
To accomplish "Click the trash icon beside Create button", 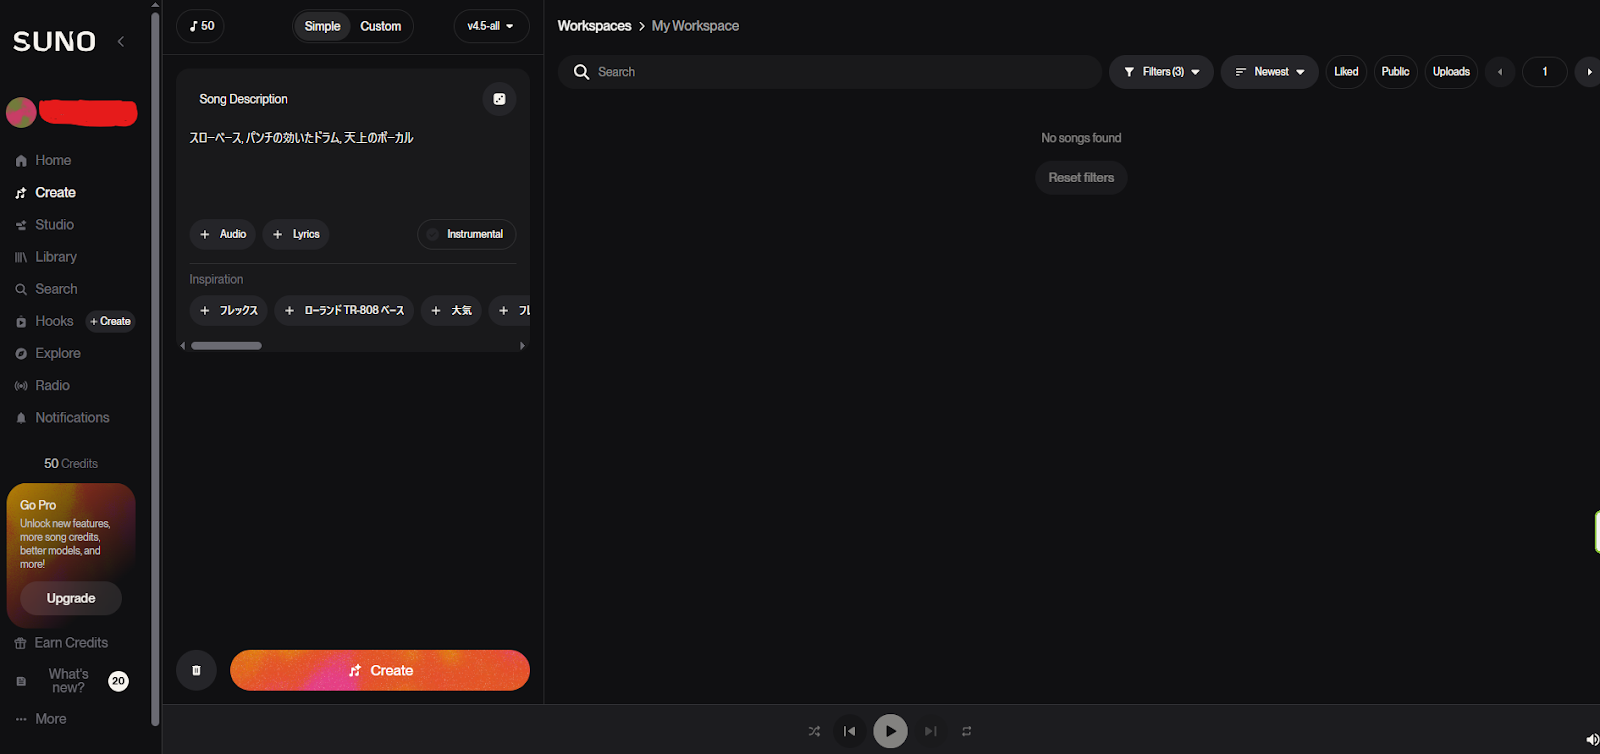I will 196,670.
